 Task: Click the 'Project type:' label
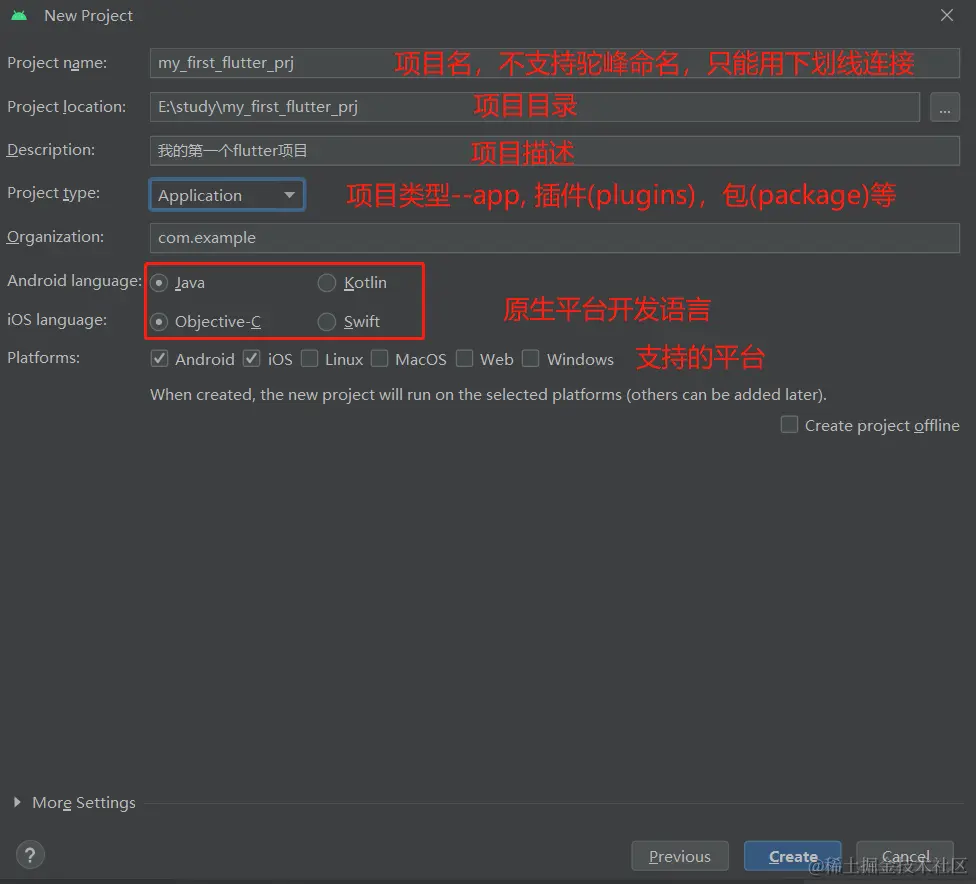point(54,194)
